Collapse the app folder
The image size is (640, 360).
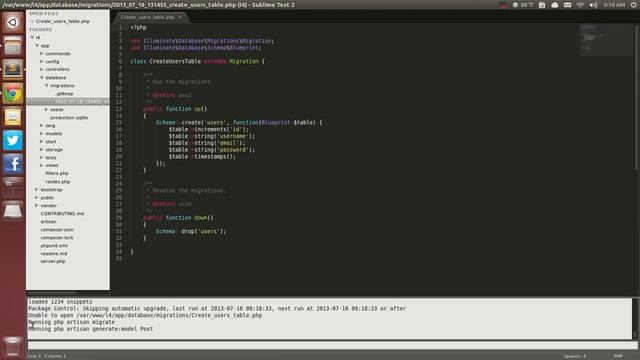click(37, 45)
